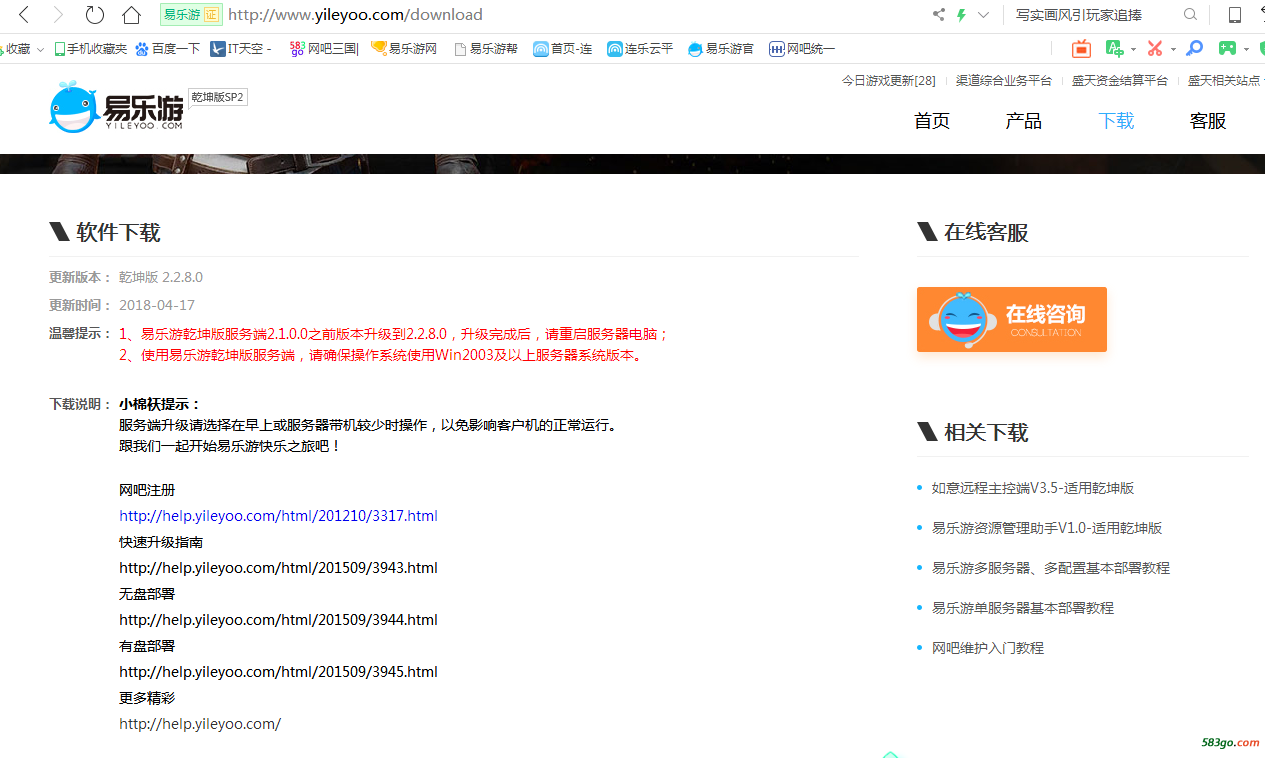Open 盛天资金结算平台 link
The height and width of the screenshot is (758, 1265).
[1120, 81]
